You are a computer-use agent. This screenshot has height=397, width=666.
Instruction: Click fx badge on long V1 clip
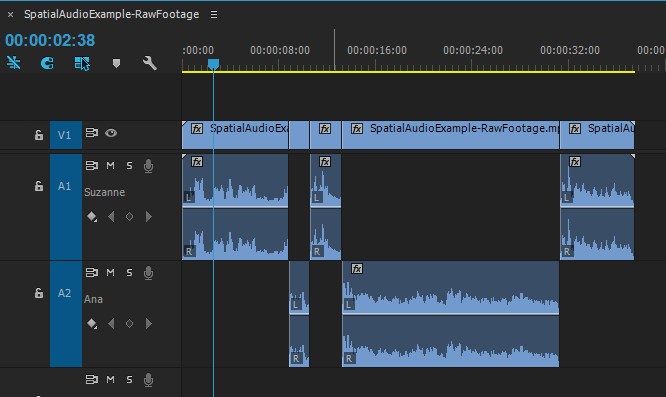click(357, 129)
